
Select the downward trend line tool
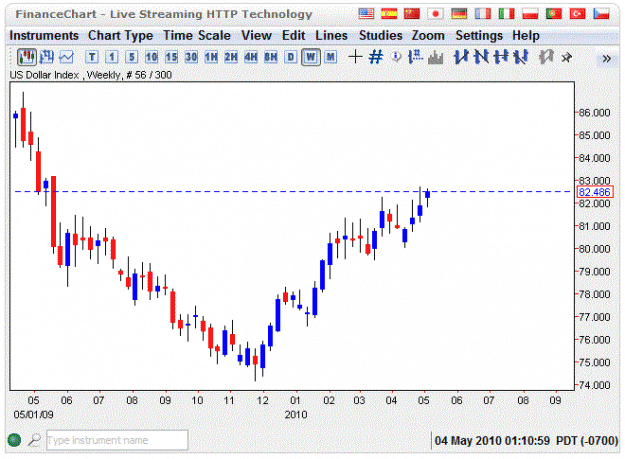pos(481,57)
